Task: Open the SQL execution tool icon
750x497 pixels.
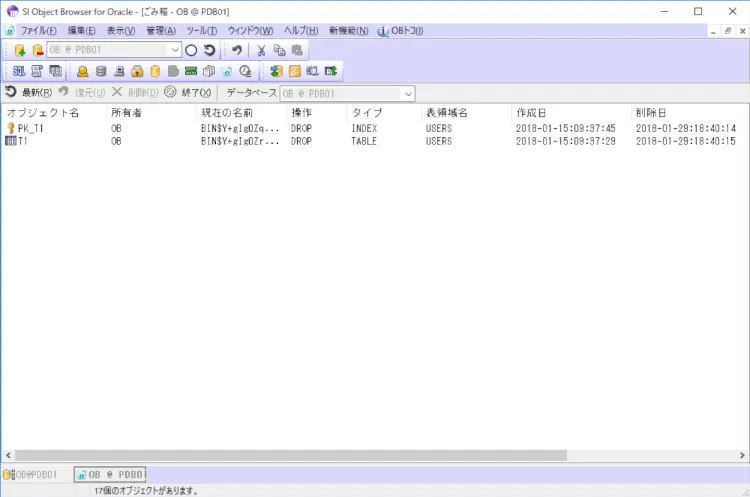Action: click(x=19, y=71)
